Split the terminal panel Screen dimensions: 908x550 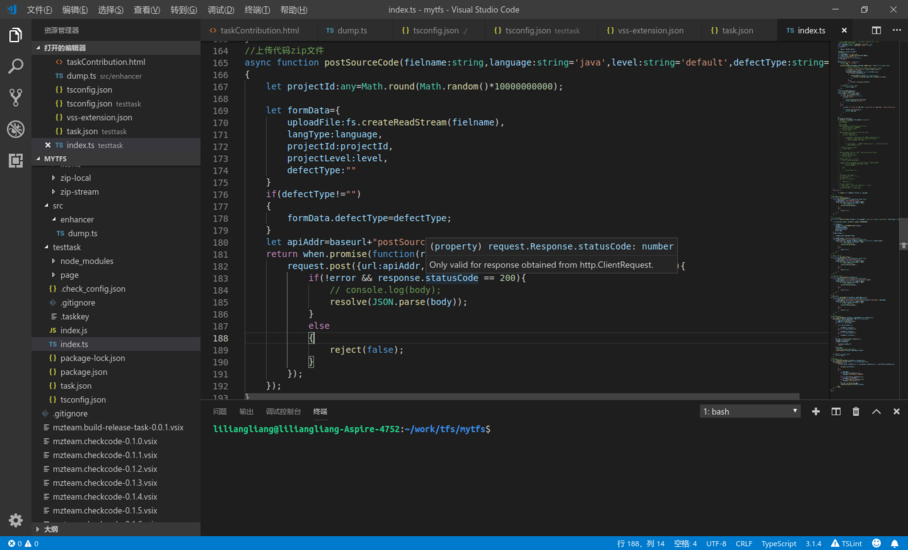coord(836,411)
